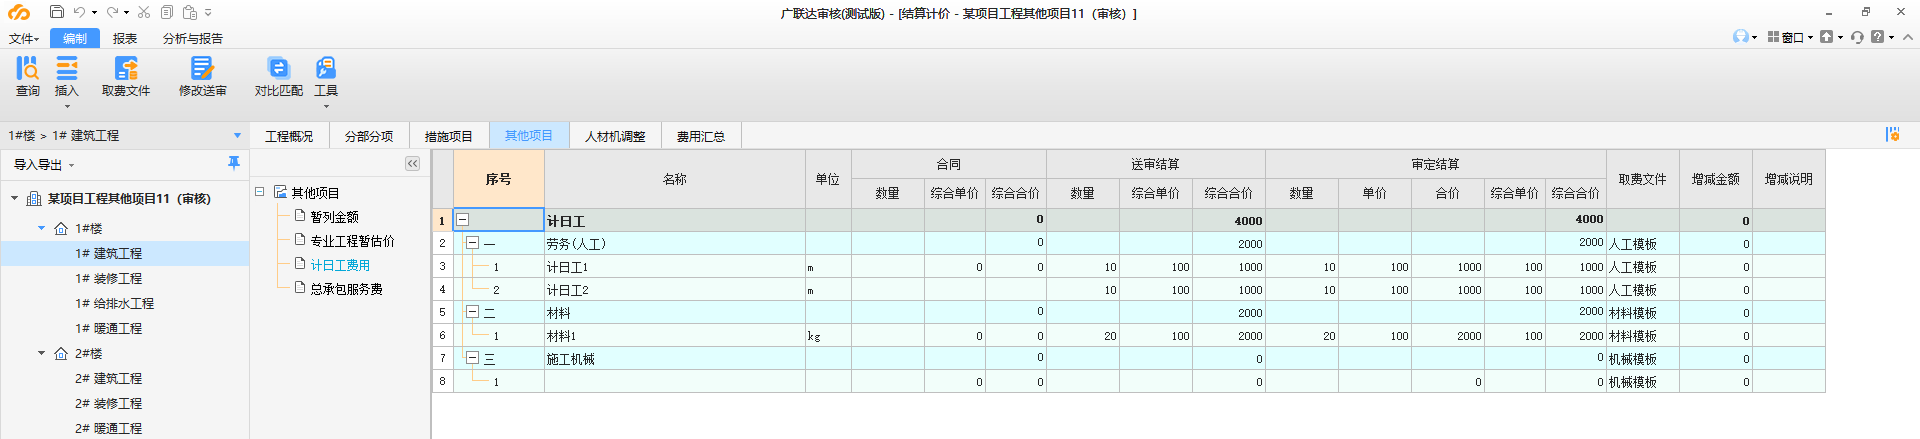Open the 插入 dropdown menu

67,106
